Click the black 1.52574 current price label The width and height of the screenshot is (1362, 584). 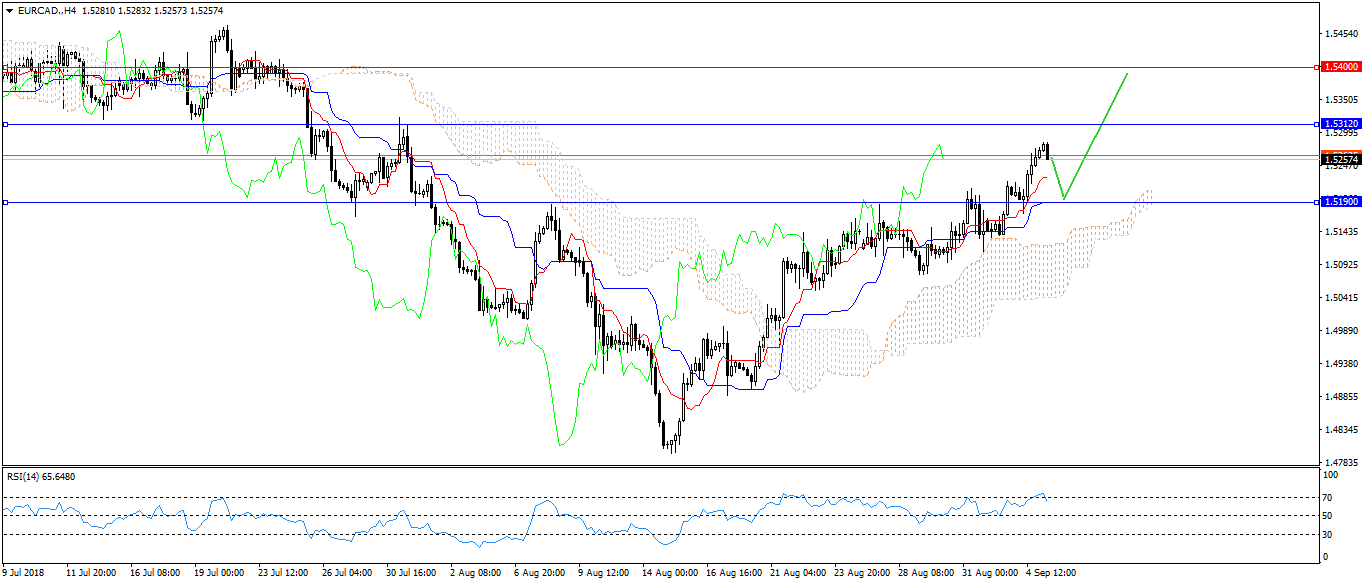click(x=1339, y=159)
